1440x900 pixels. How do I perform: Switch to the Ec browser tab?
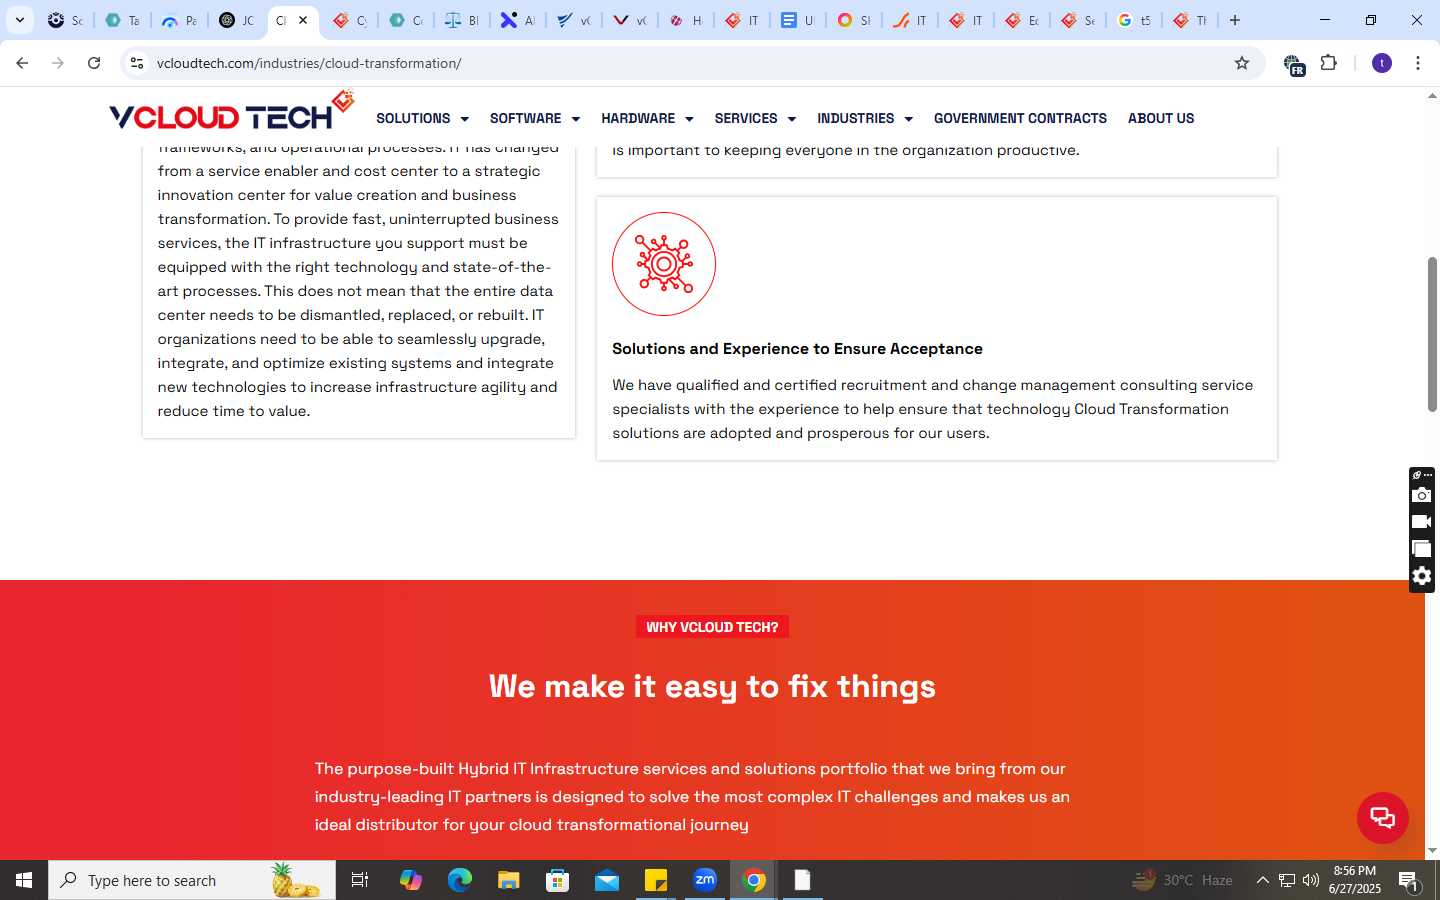pos(1022,20)
